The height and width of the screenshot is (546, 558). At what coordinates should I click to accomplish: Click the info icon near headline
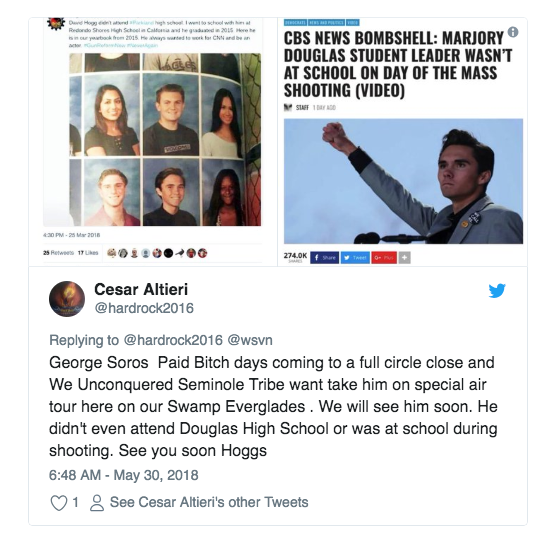click(512, 32)
